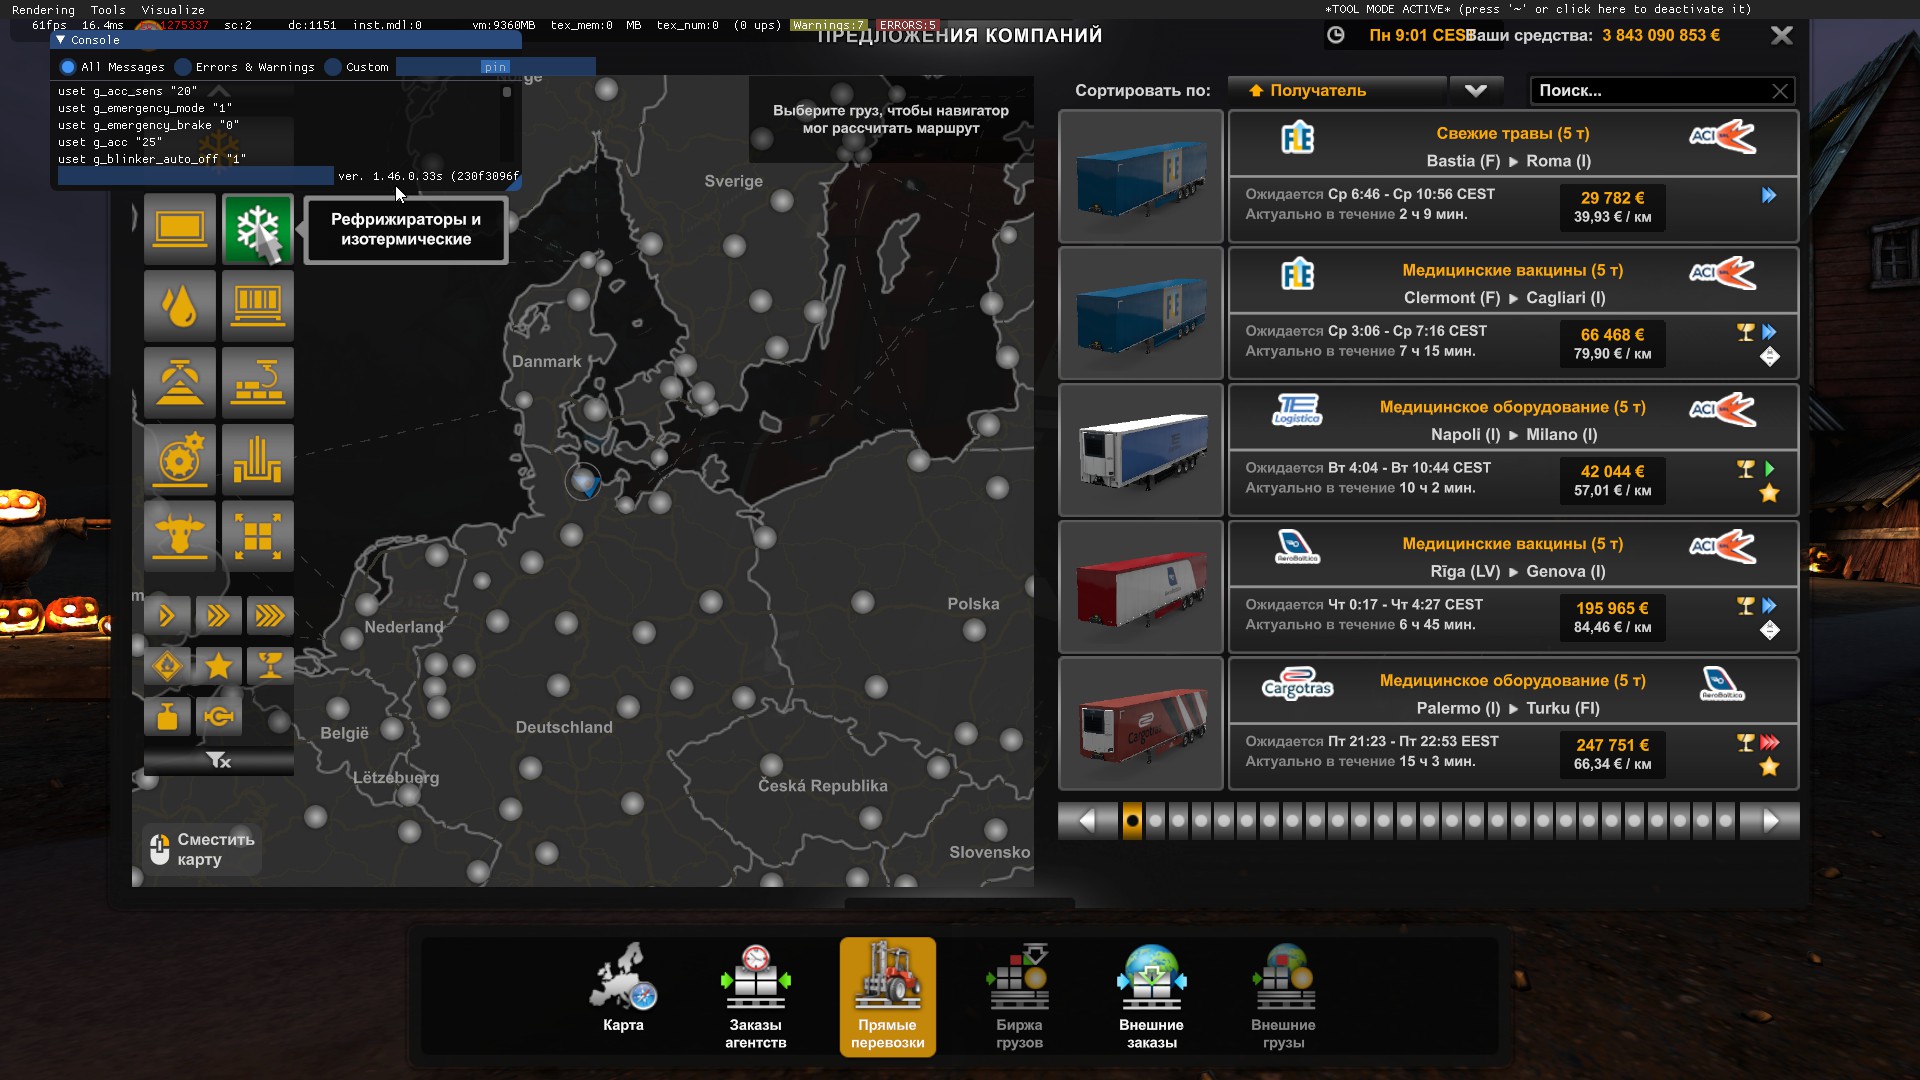Viewport: 1920px width, 1080px height.
Task: Select the vaccines Clermont–Cagliari job
Action: 1513,314
